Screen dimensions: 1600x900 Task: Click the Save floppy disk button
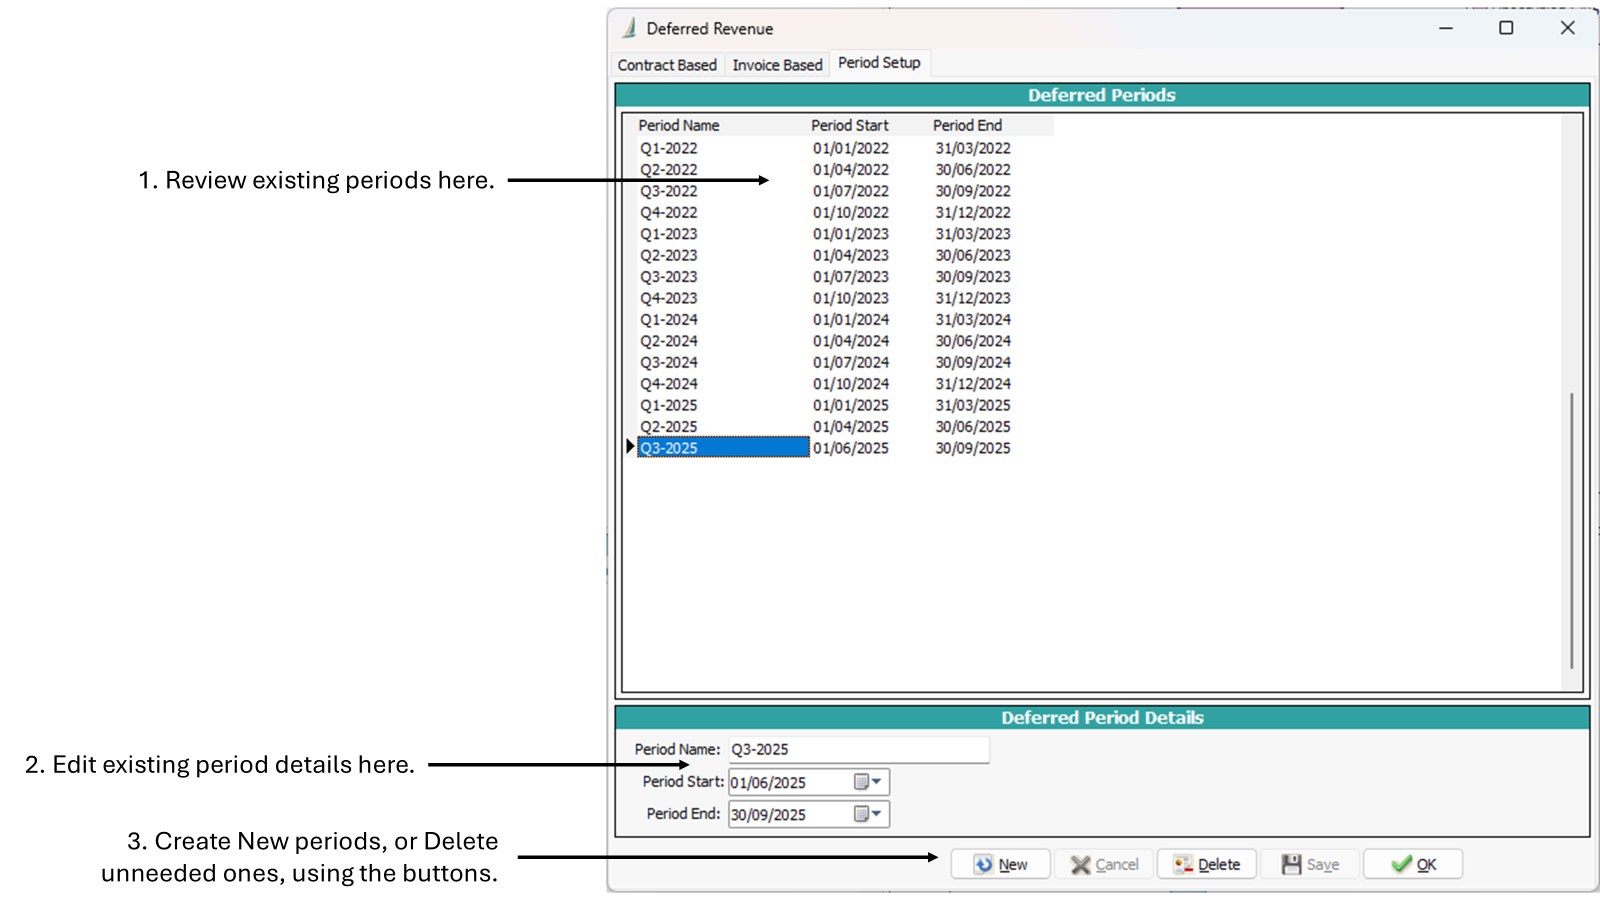tap(1309, 864)
